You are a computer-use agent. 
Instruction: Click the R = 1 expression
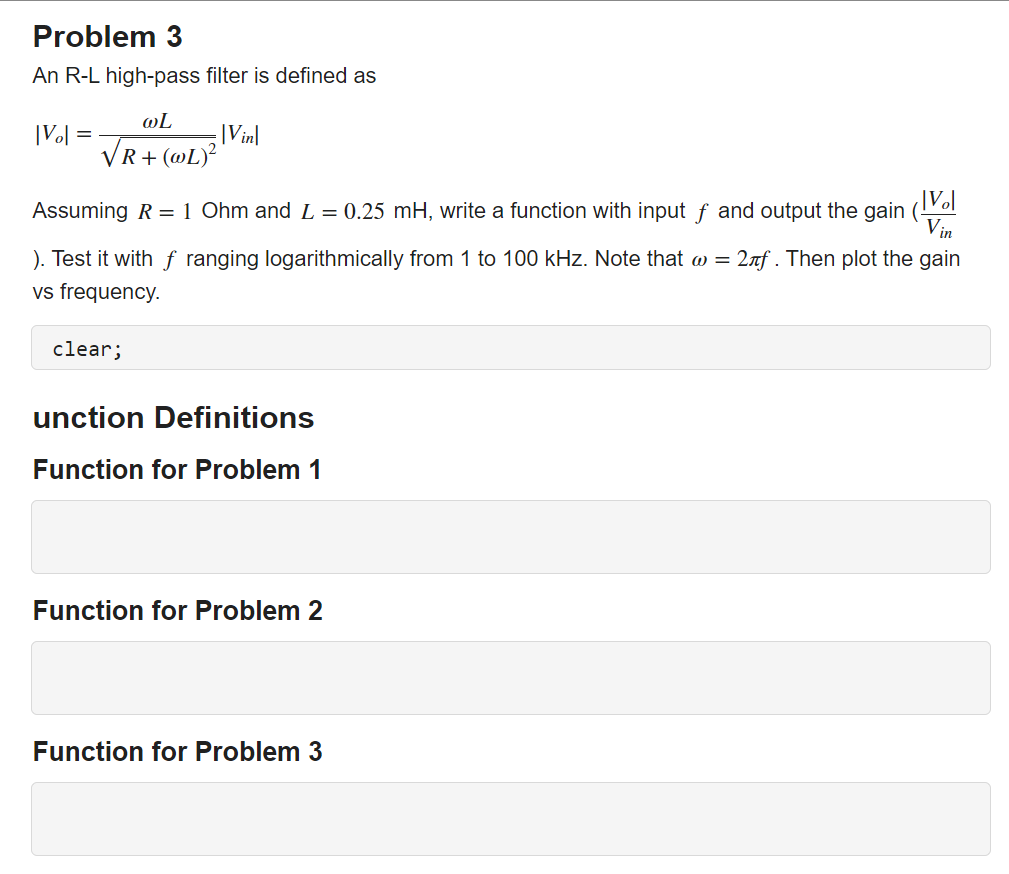tap(165, 211)
